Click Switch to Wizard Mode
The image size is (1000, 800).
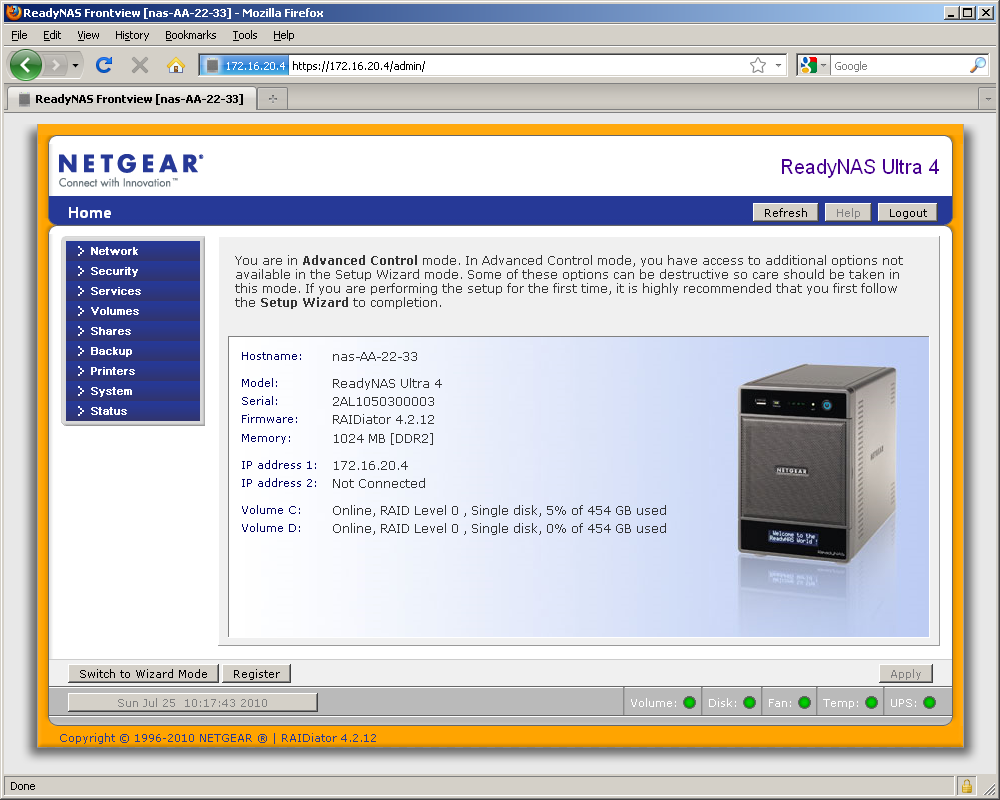(x=143, y=674)
